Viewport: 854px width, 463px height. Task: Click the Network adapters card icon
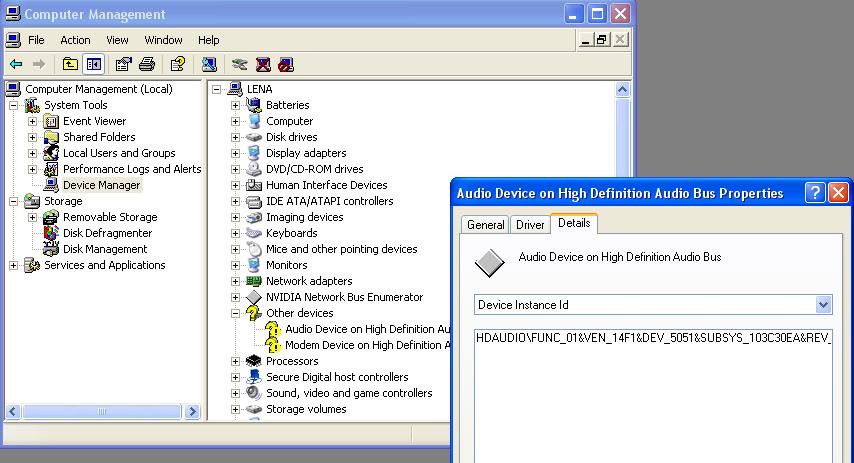pyautogui.click(x=254, y=281)
